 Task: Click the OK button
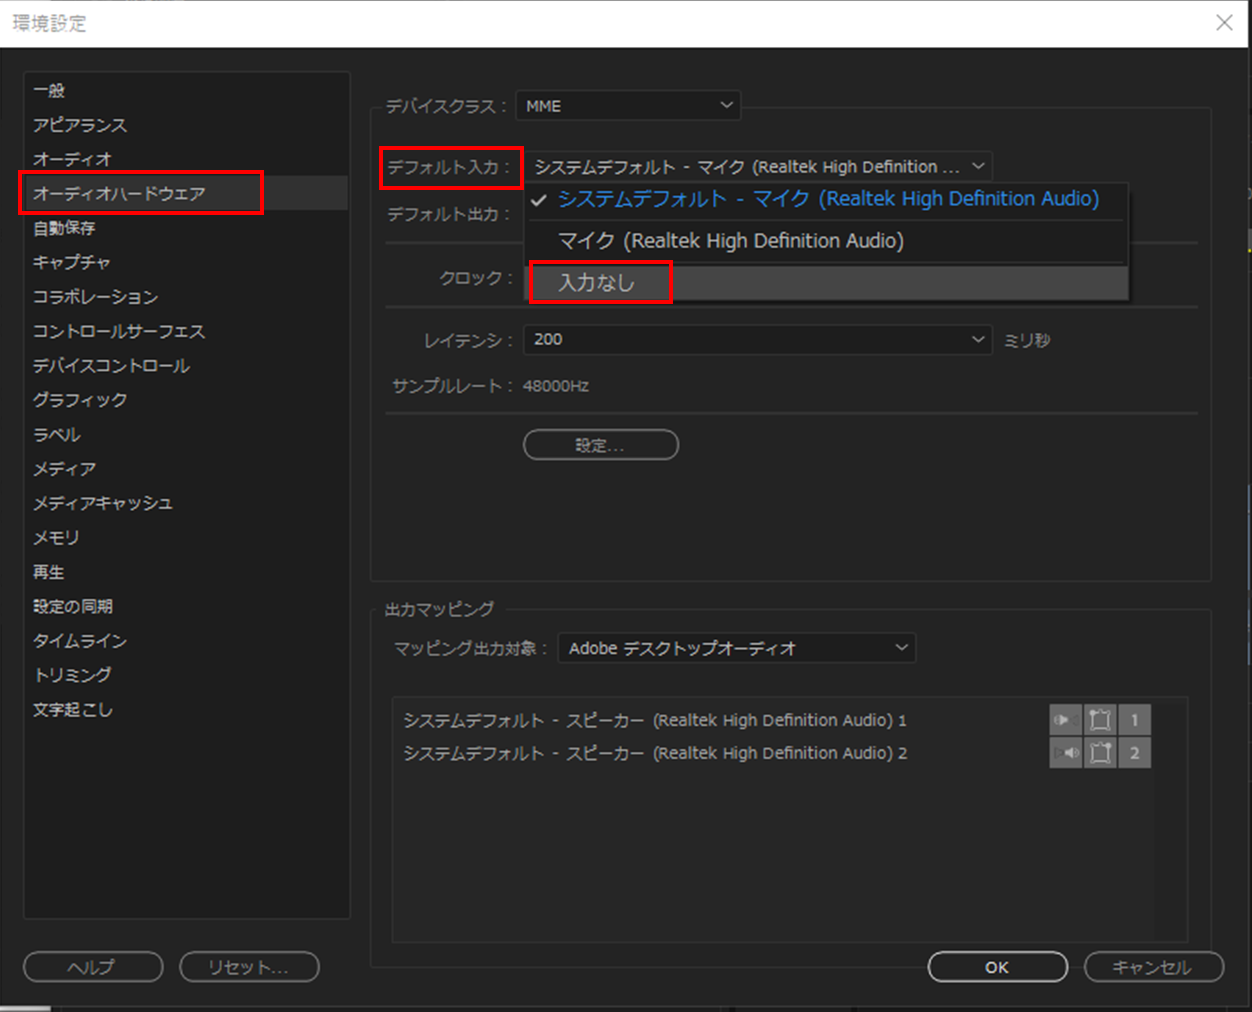pos(996,967)
